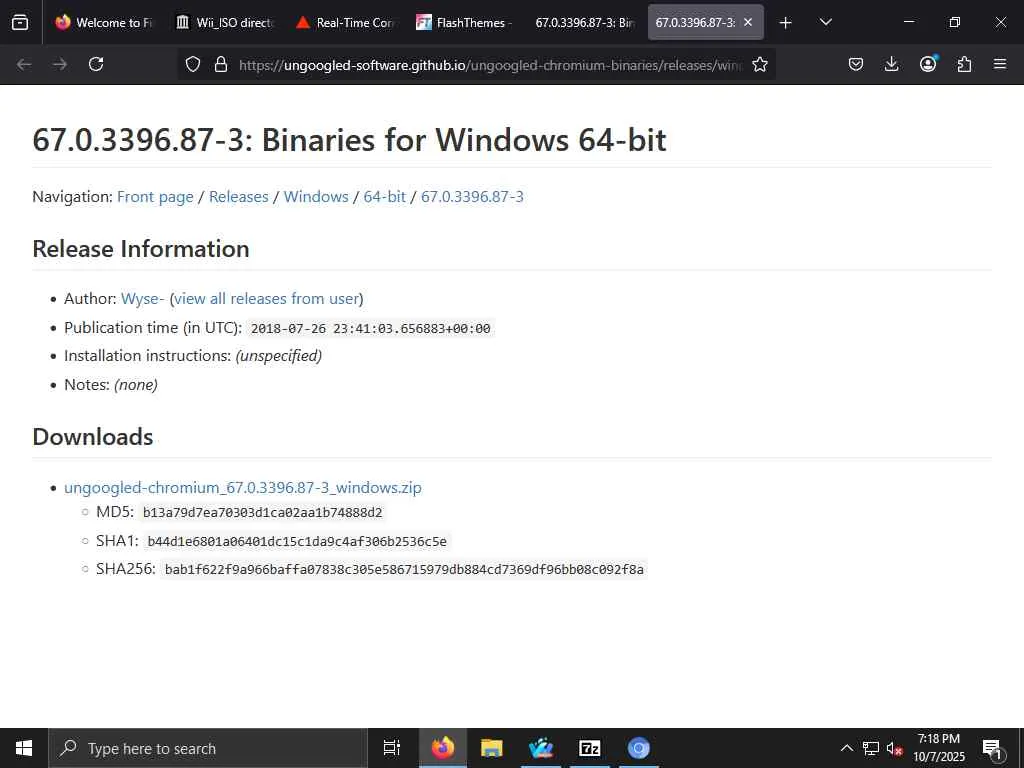Screen dimensions: 1024x768
Task: Click the publication time value
Action: coord(370,328)
